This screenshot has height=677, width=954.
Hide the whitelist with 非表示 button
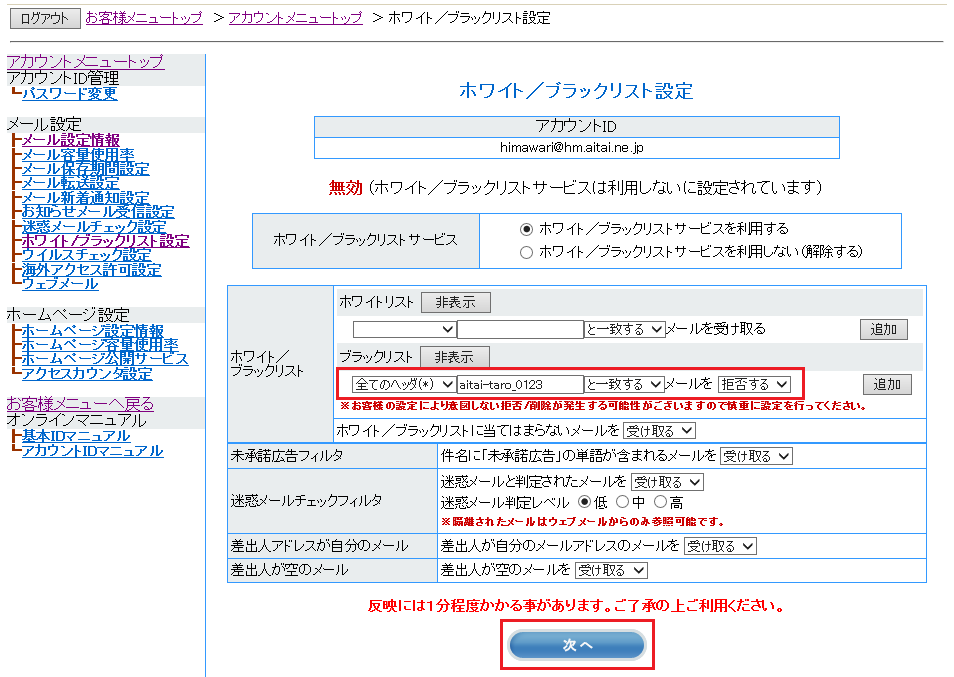tap(455, 302)
